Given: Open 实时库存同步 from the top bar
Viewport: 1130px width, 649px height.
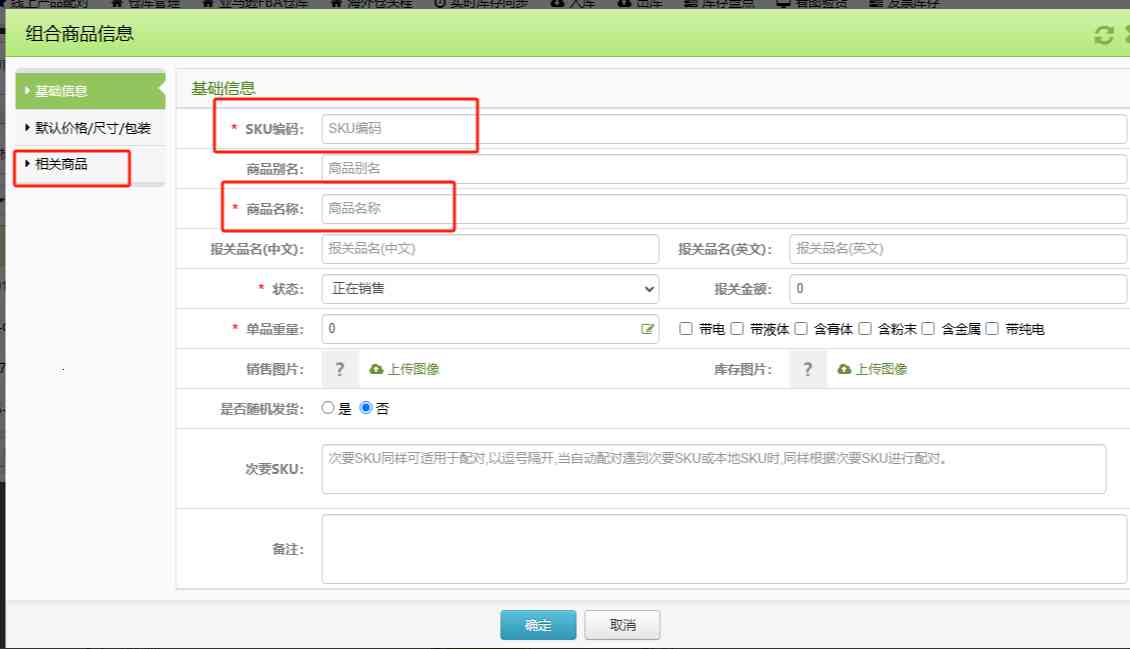Looking at the screenshot, I should point(482,4).
